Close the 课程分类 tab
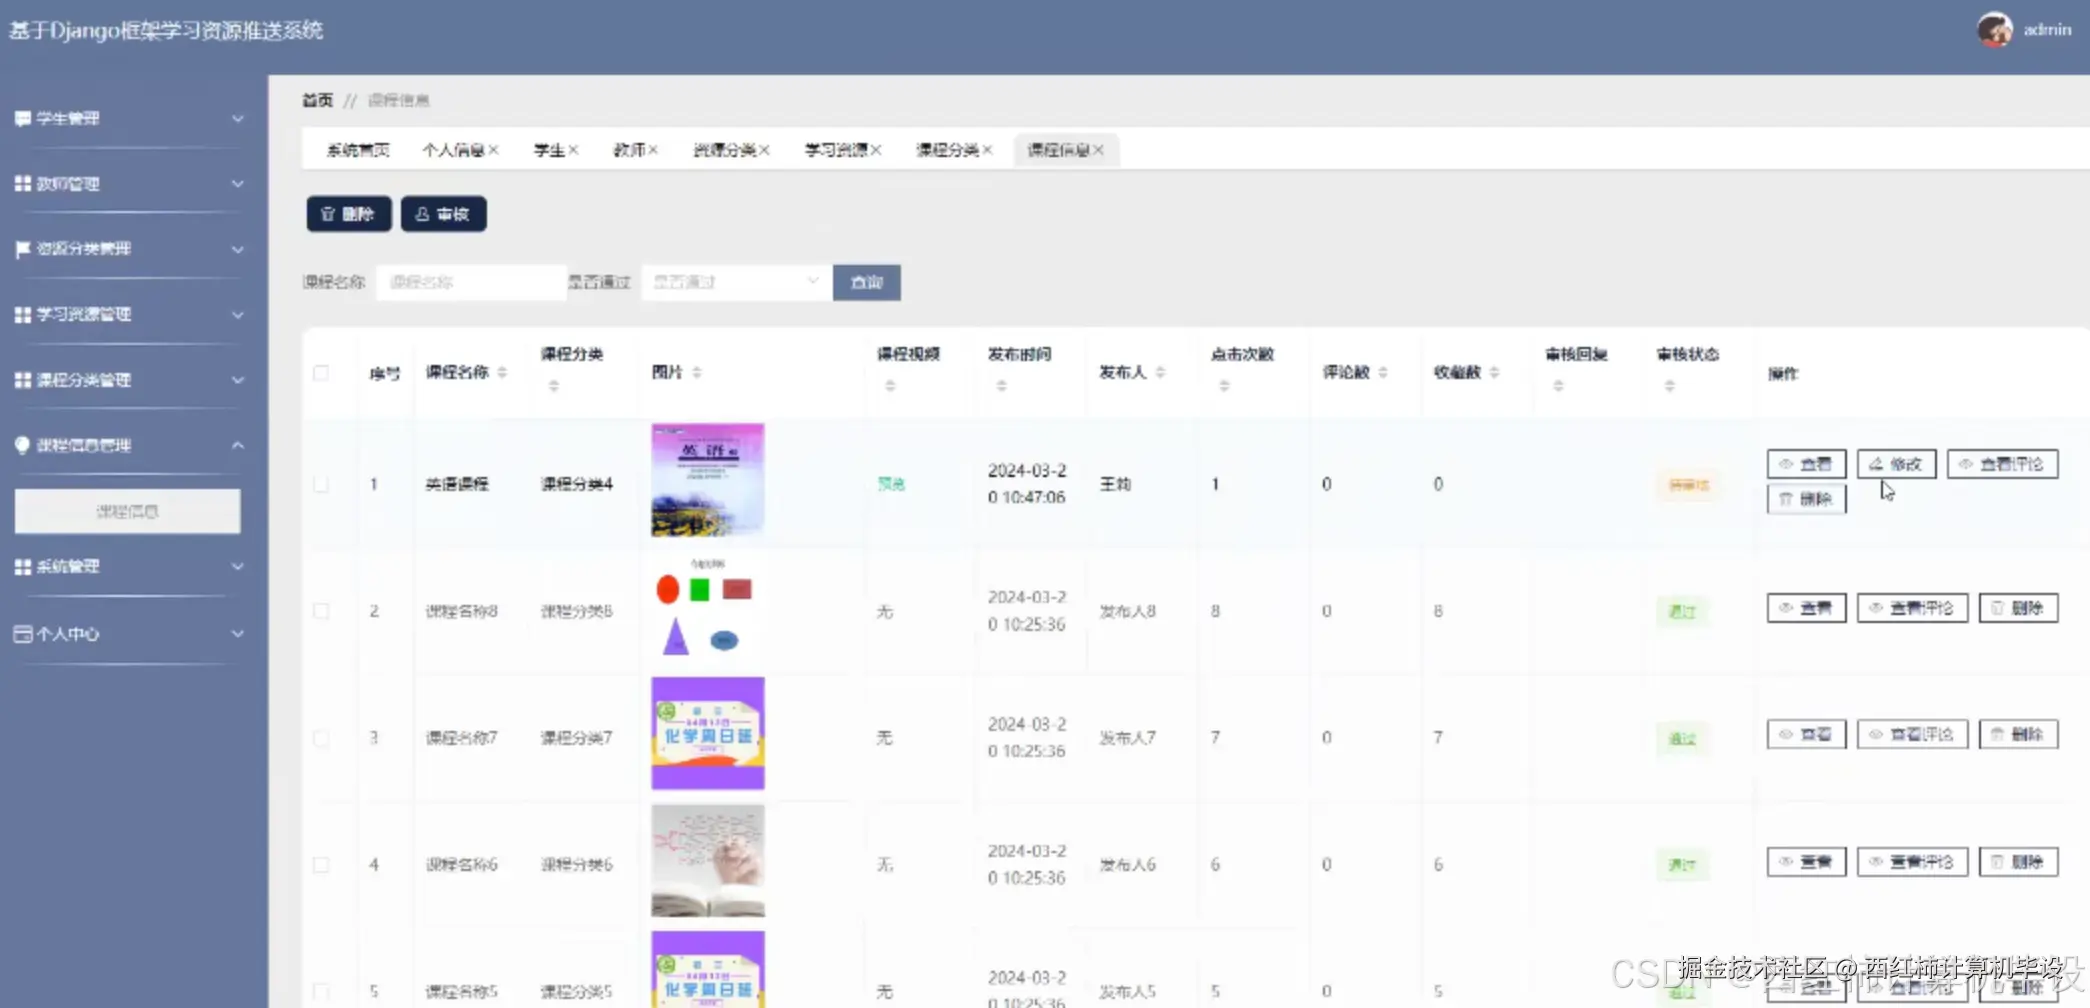 987,150
